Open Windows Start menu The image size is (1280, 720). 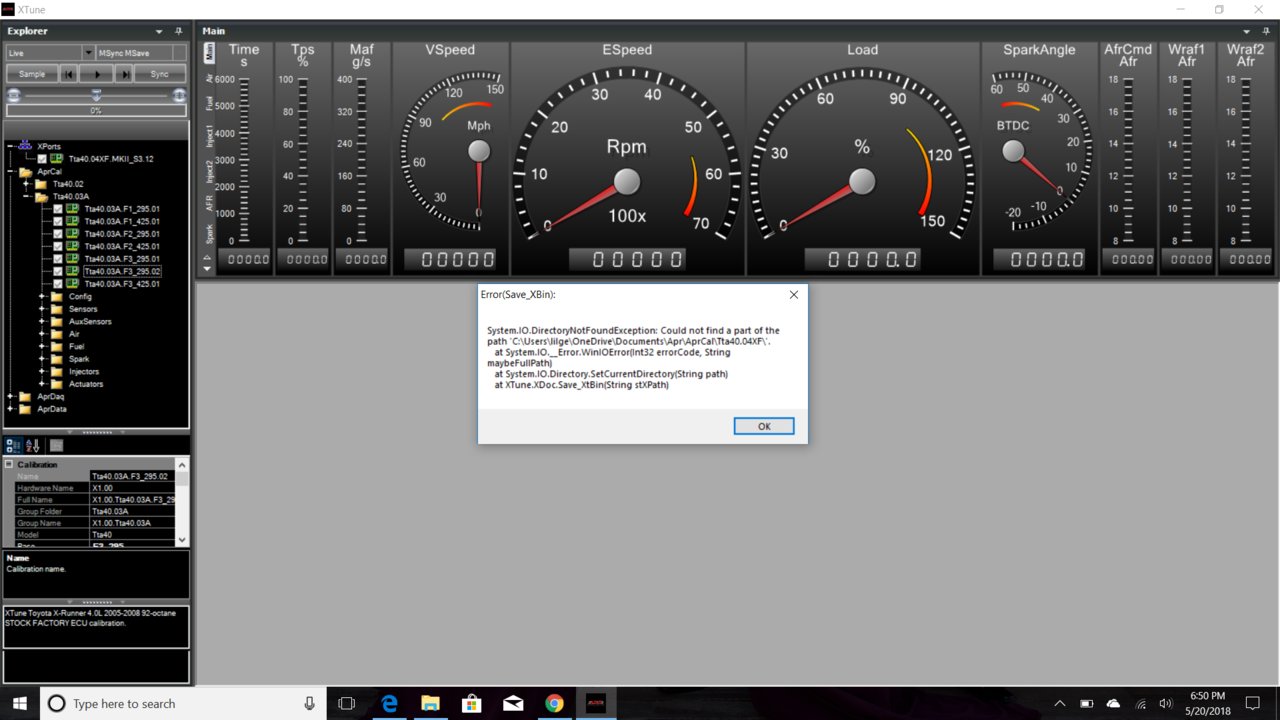coord(20,703)
